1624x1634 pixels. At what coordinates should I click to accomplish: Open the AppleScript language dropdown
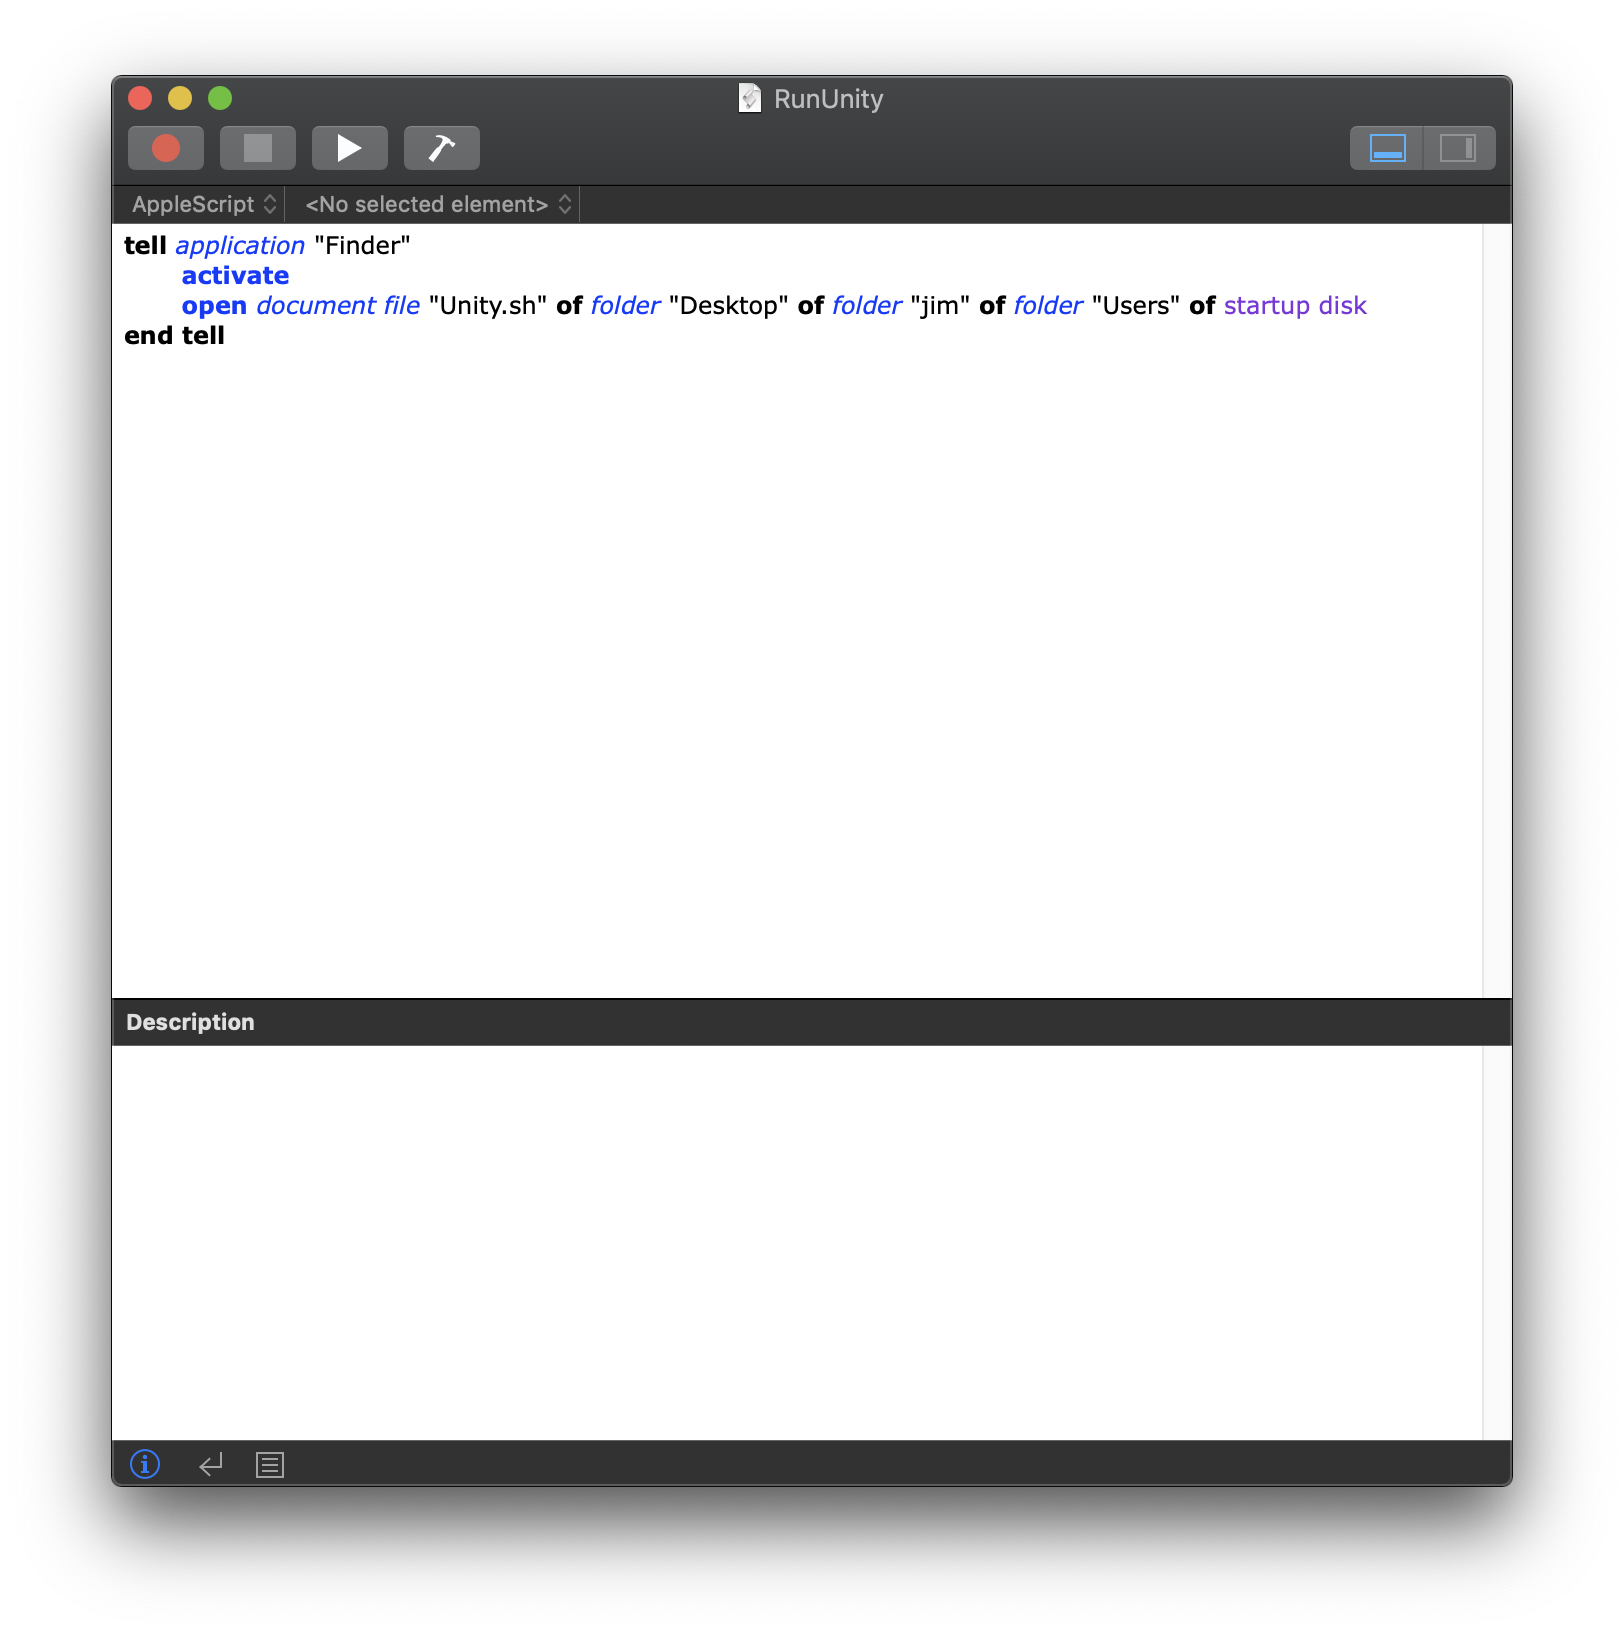click(x=204, y=204)
